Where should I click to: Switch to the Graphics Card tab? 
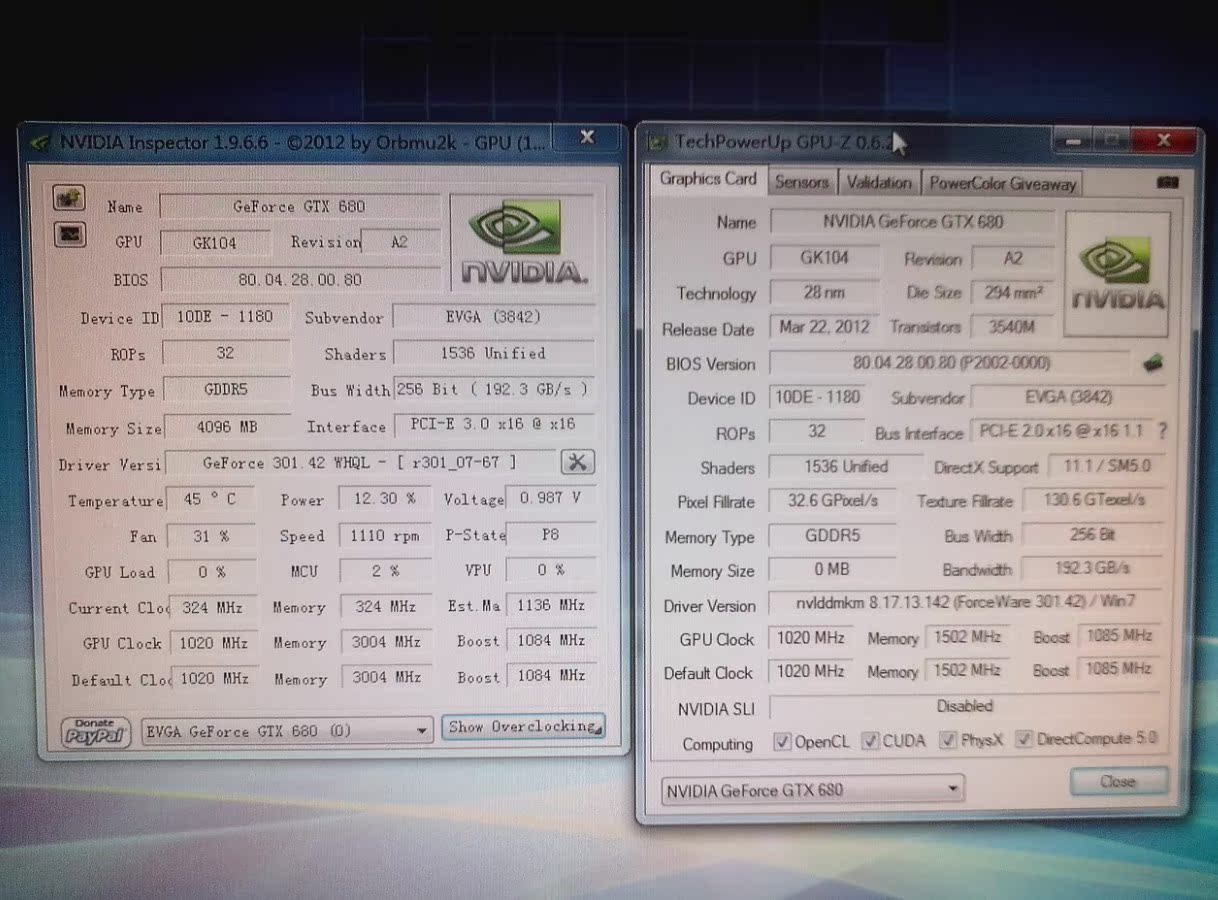click(x=708, y=179)
